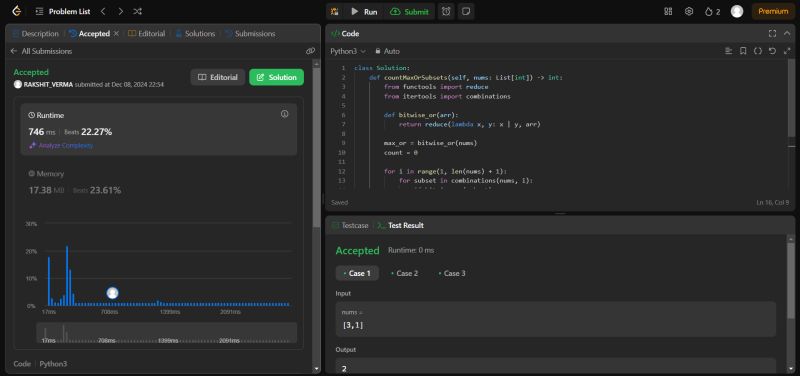Click the tallest bar in runtime chart
Screen dimensions: 800x376
click(67, 276)
